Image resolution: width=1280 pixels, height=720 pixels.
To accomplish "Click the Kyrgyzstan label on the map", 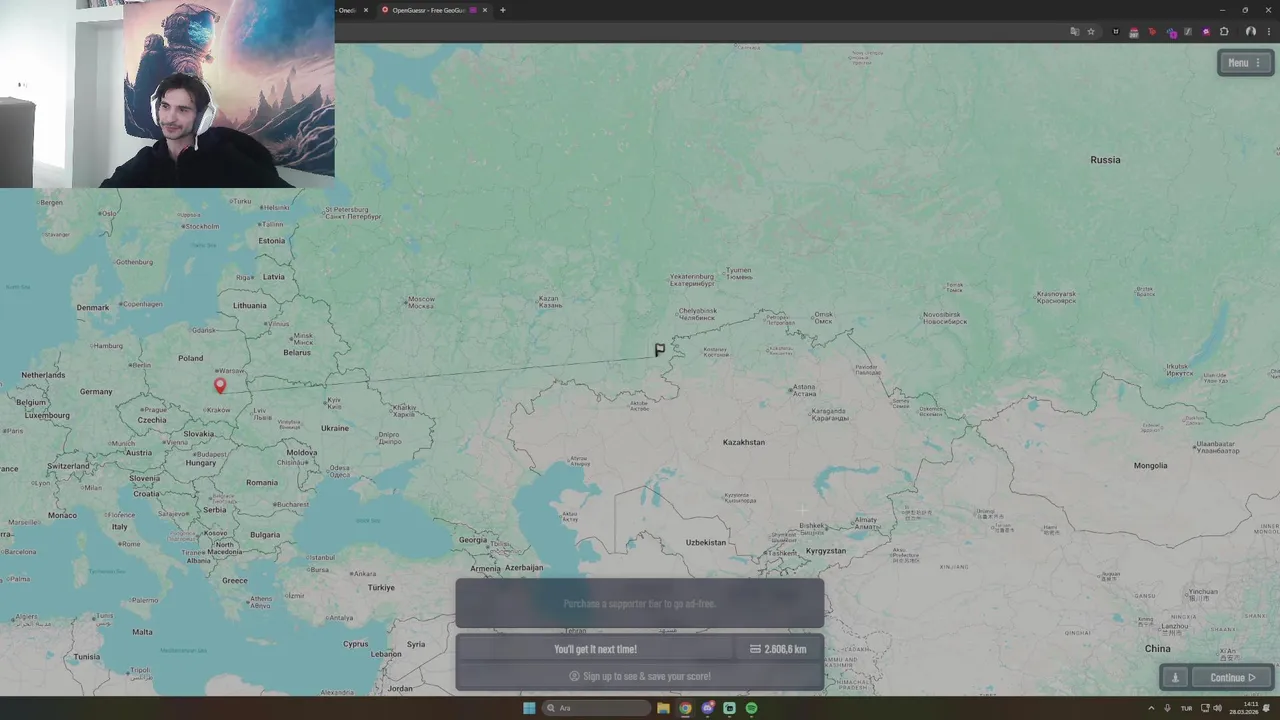I will pyautogui.click(x=826, y=551).
